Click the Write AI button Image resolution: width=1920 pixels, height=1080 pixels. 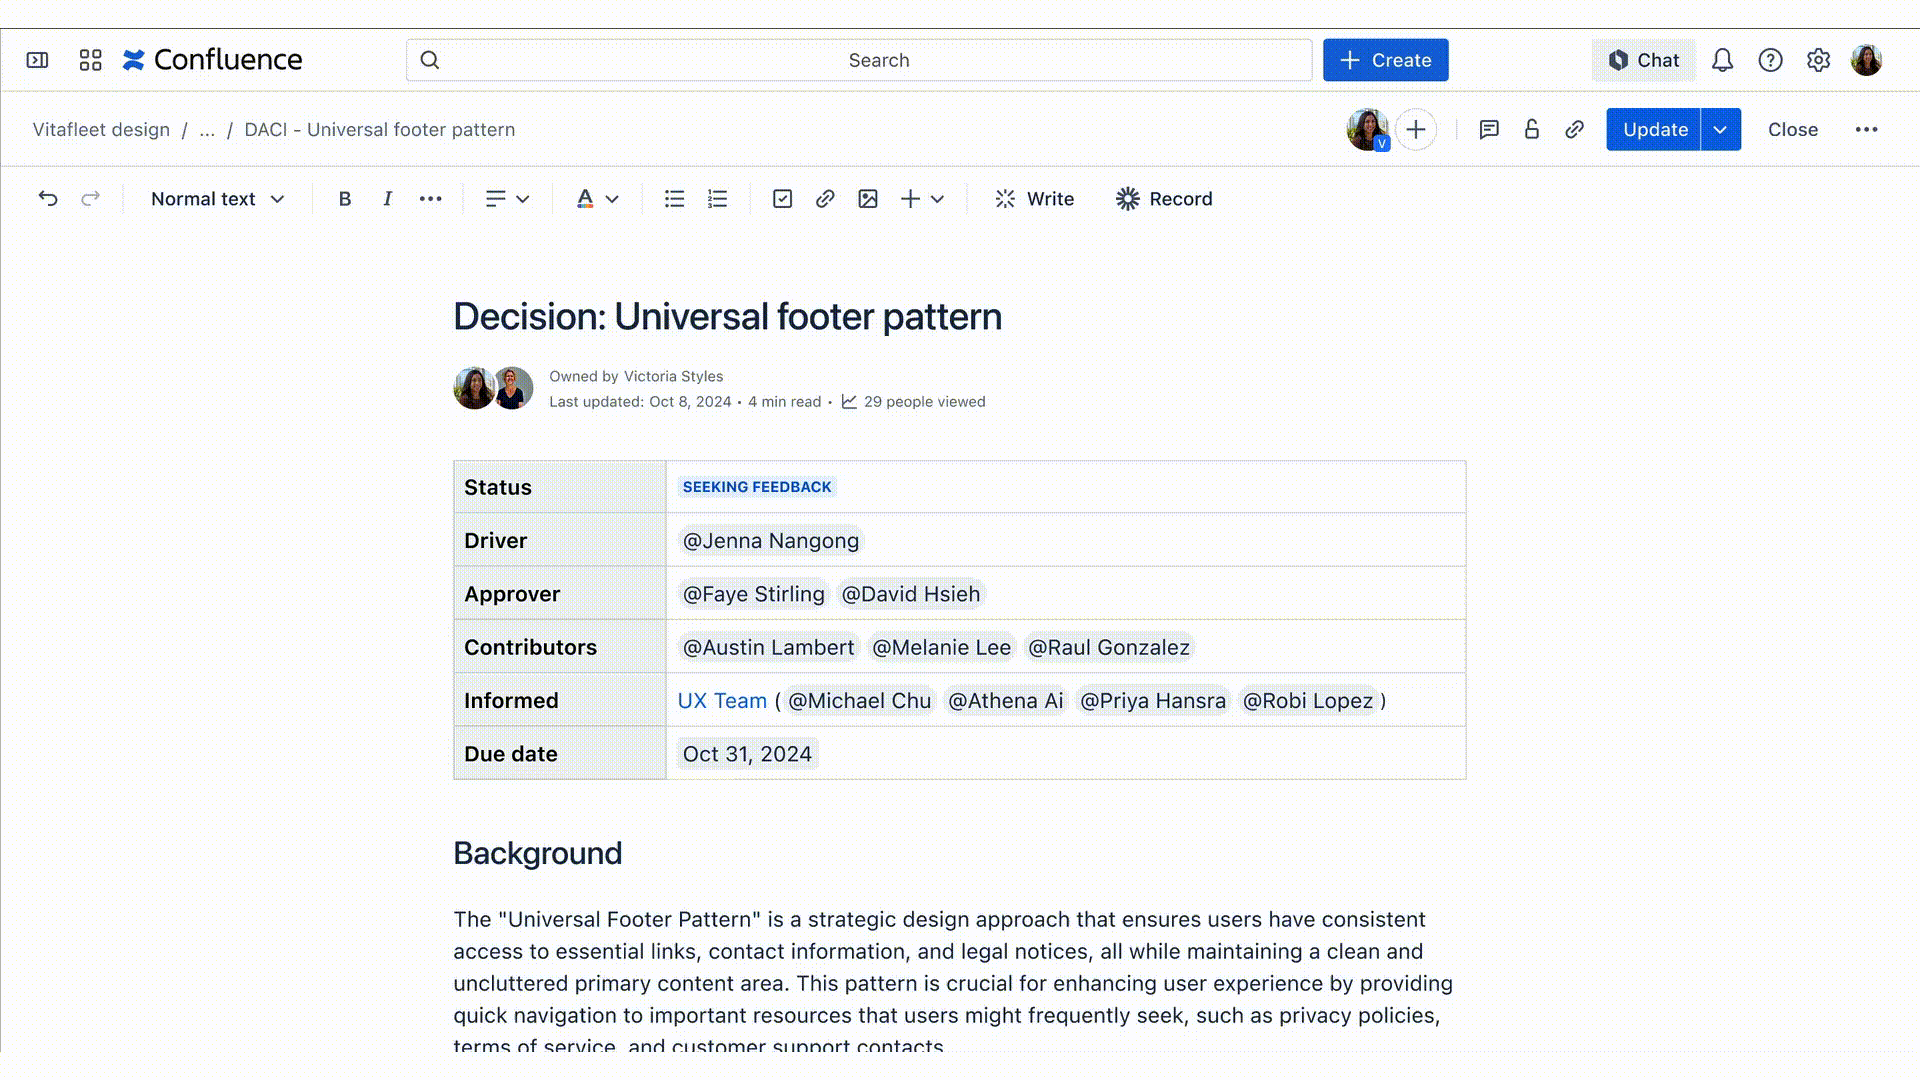(x=1034, y=198)
